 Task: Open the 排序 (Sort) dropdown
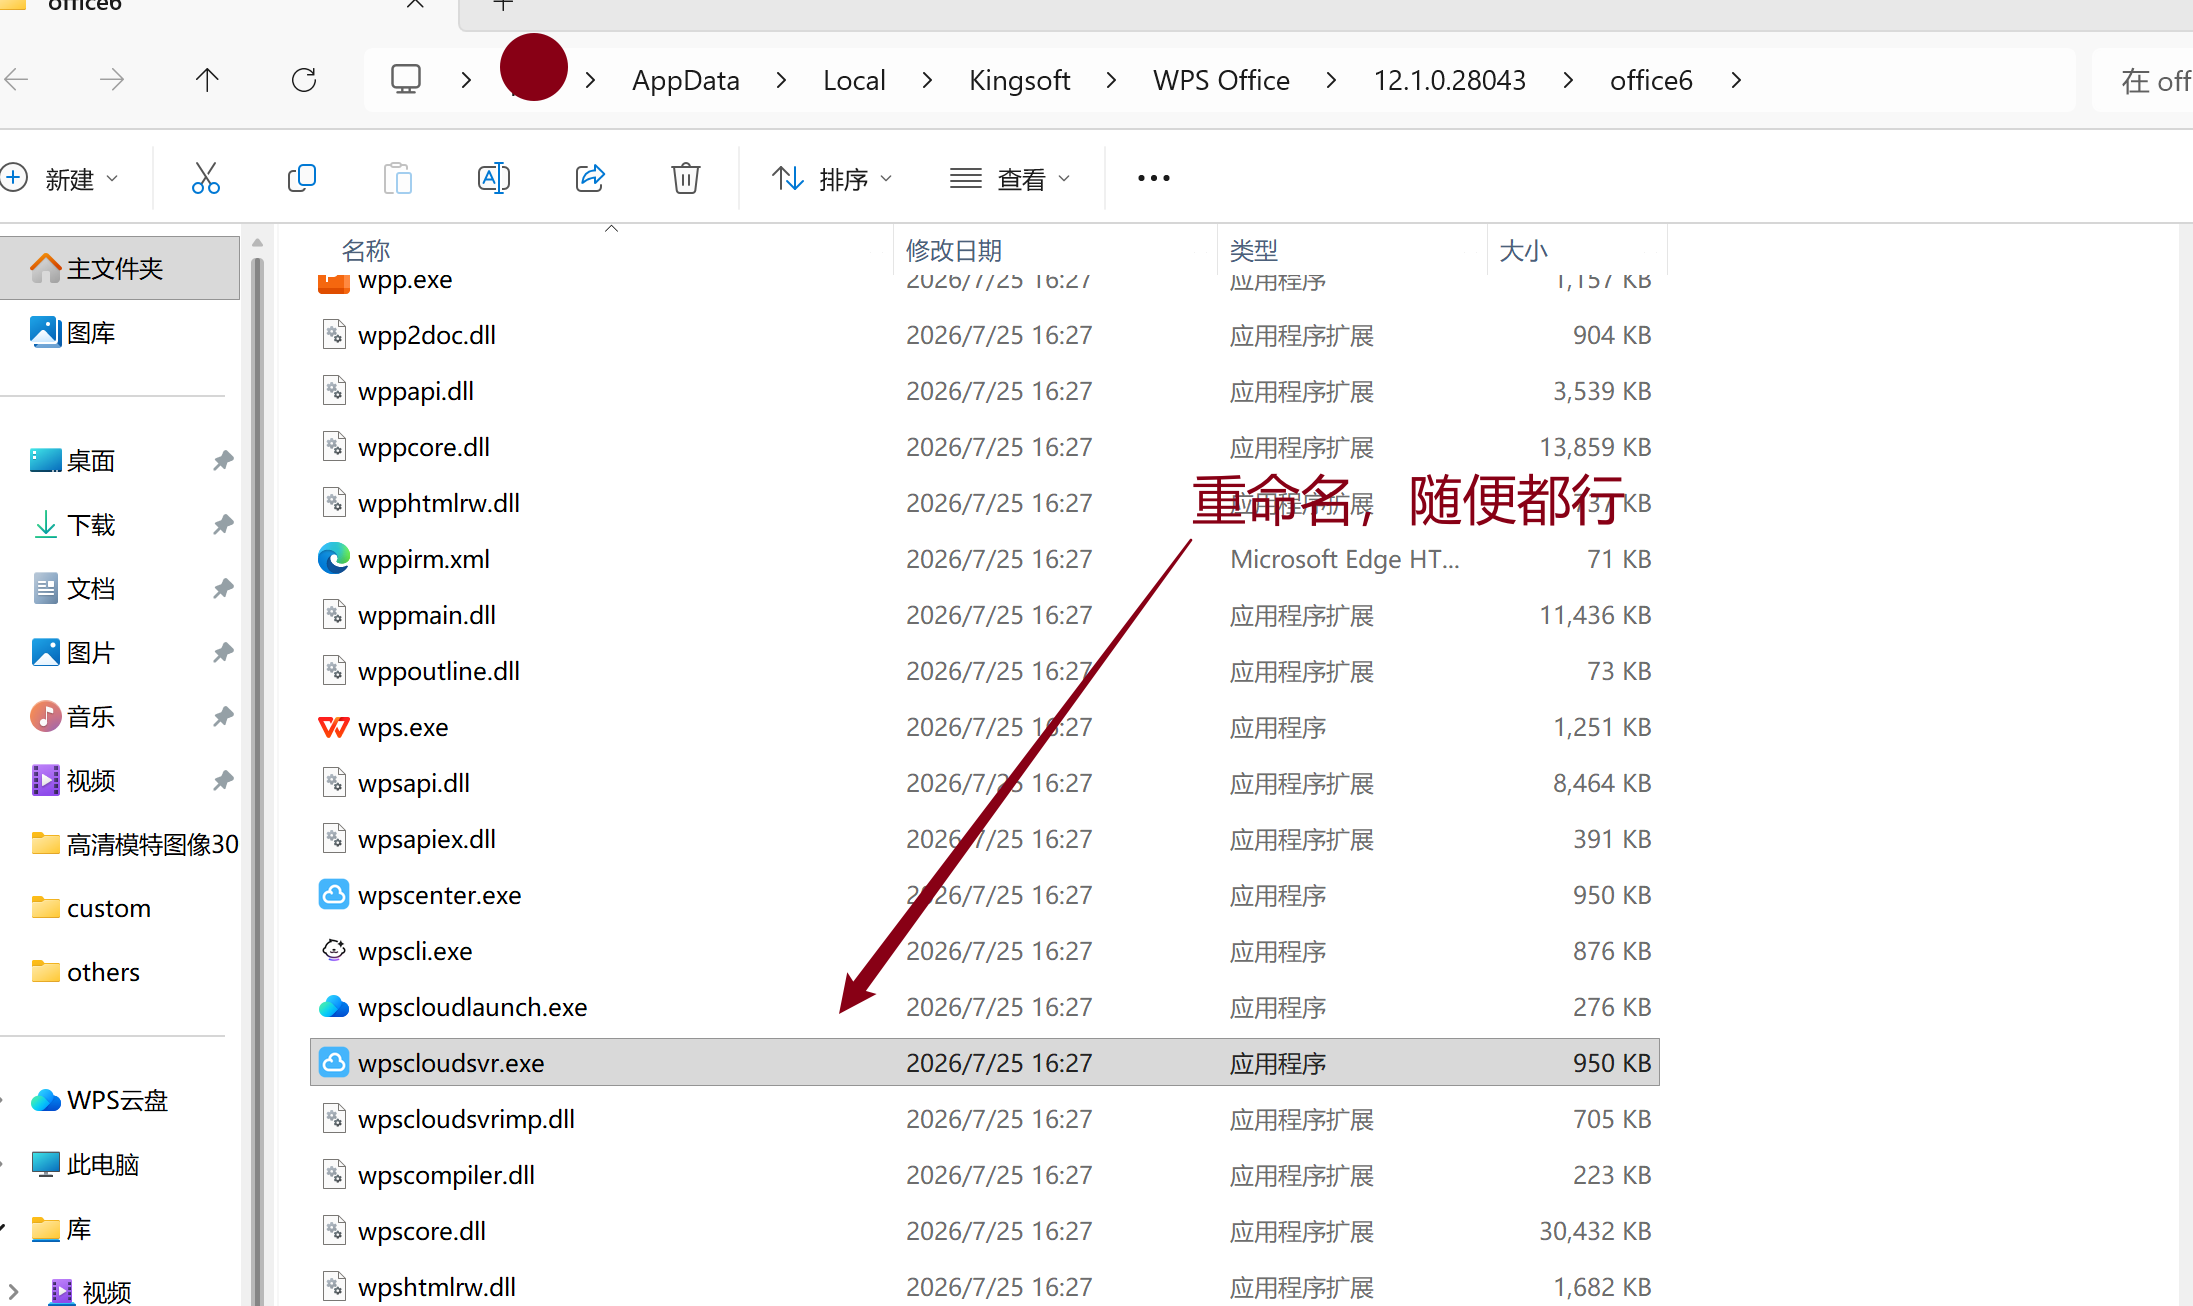[x=832, y=179]
